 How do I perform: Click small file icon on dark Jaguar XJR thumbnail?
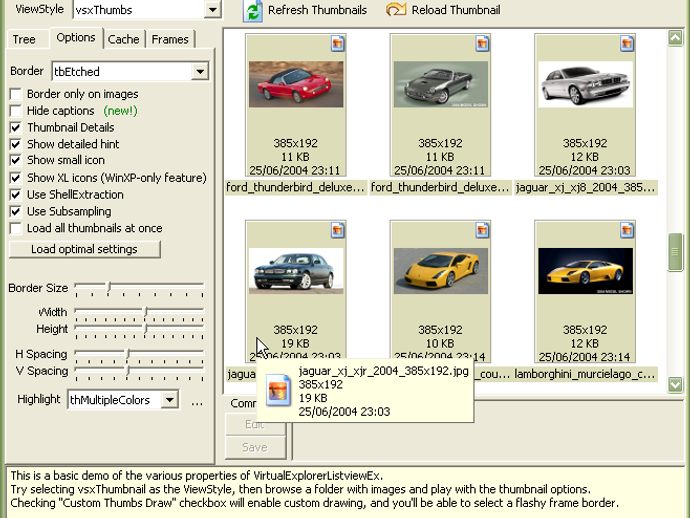click(x=338, y=230)
